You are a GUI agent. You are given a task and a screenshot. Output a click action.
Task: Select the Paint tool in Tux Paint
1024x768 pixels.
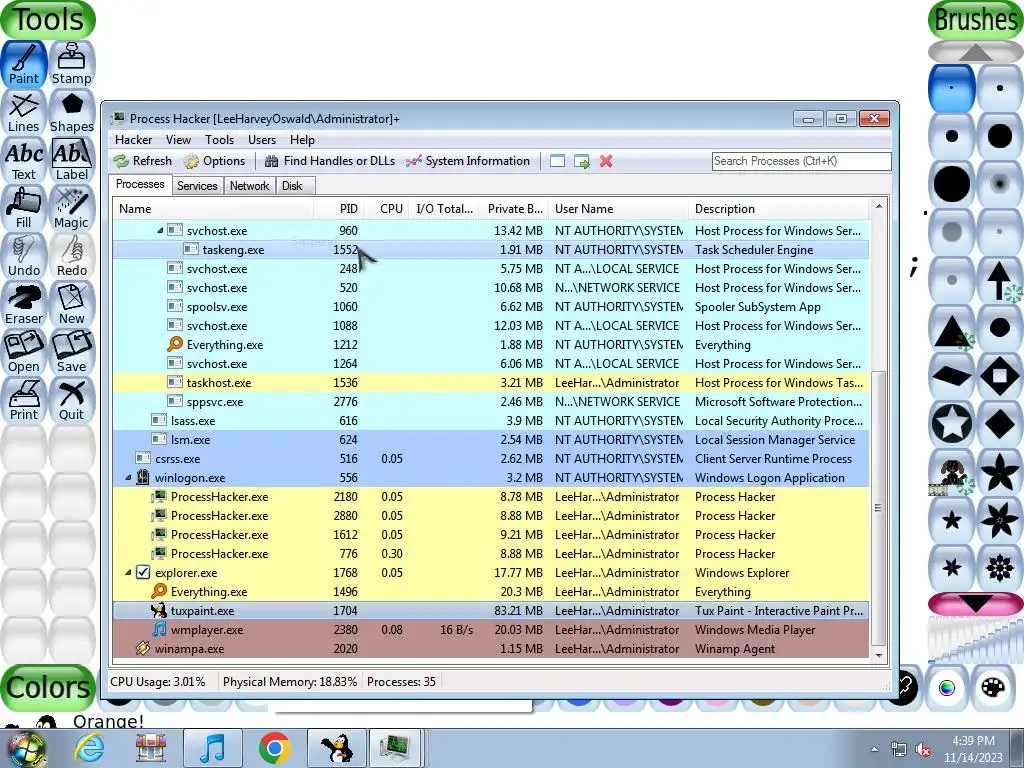(24, 64)
